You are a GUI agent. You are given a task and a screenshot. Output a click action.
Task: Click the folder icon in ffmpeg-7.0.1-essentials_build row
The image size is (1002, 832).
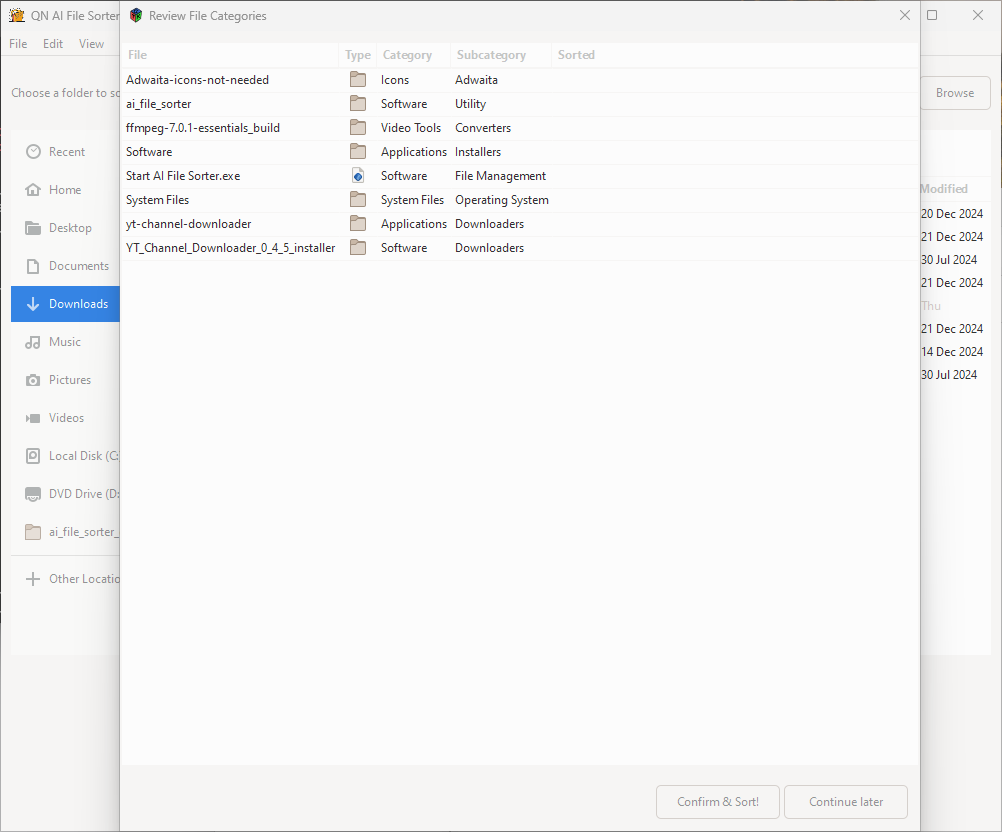tap(357, 128)
